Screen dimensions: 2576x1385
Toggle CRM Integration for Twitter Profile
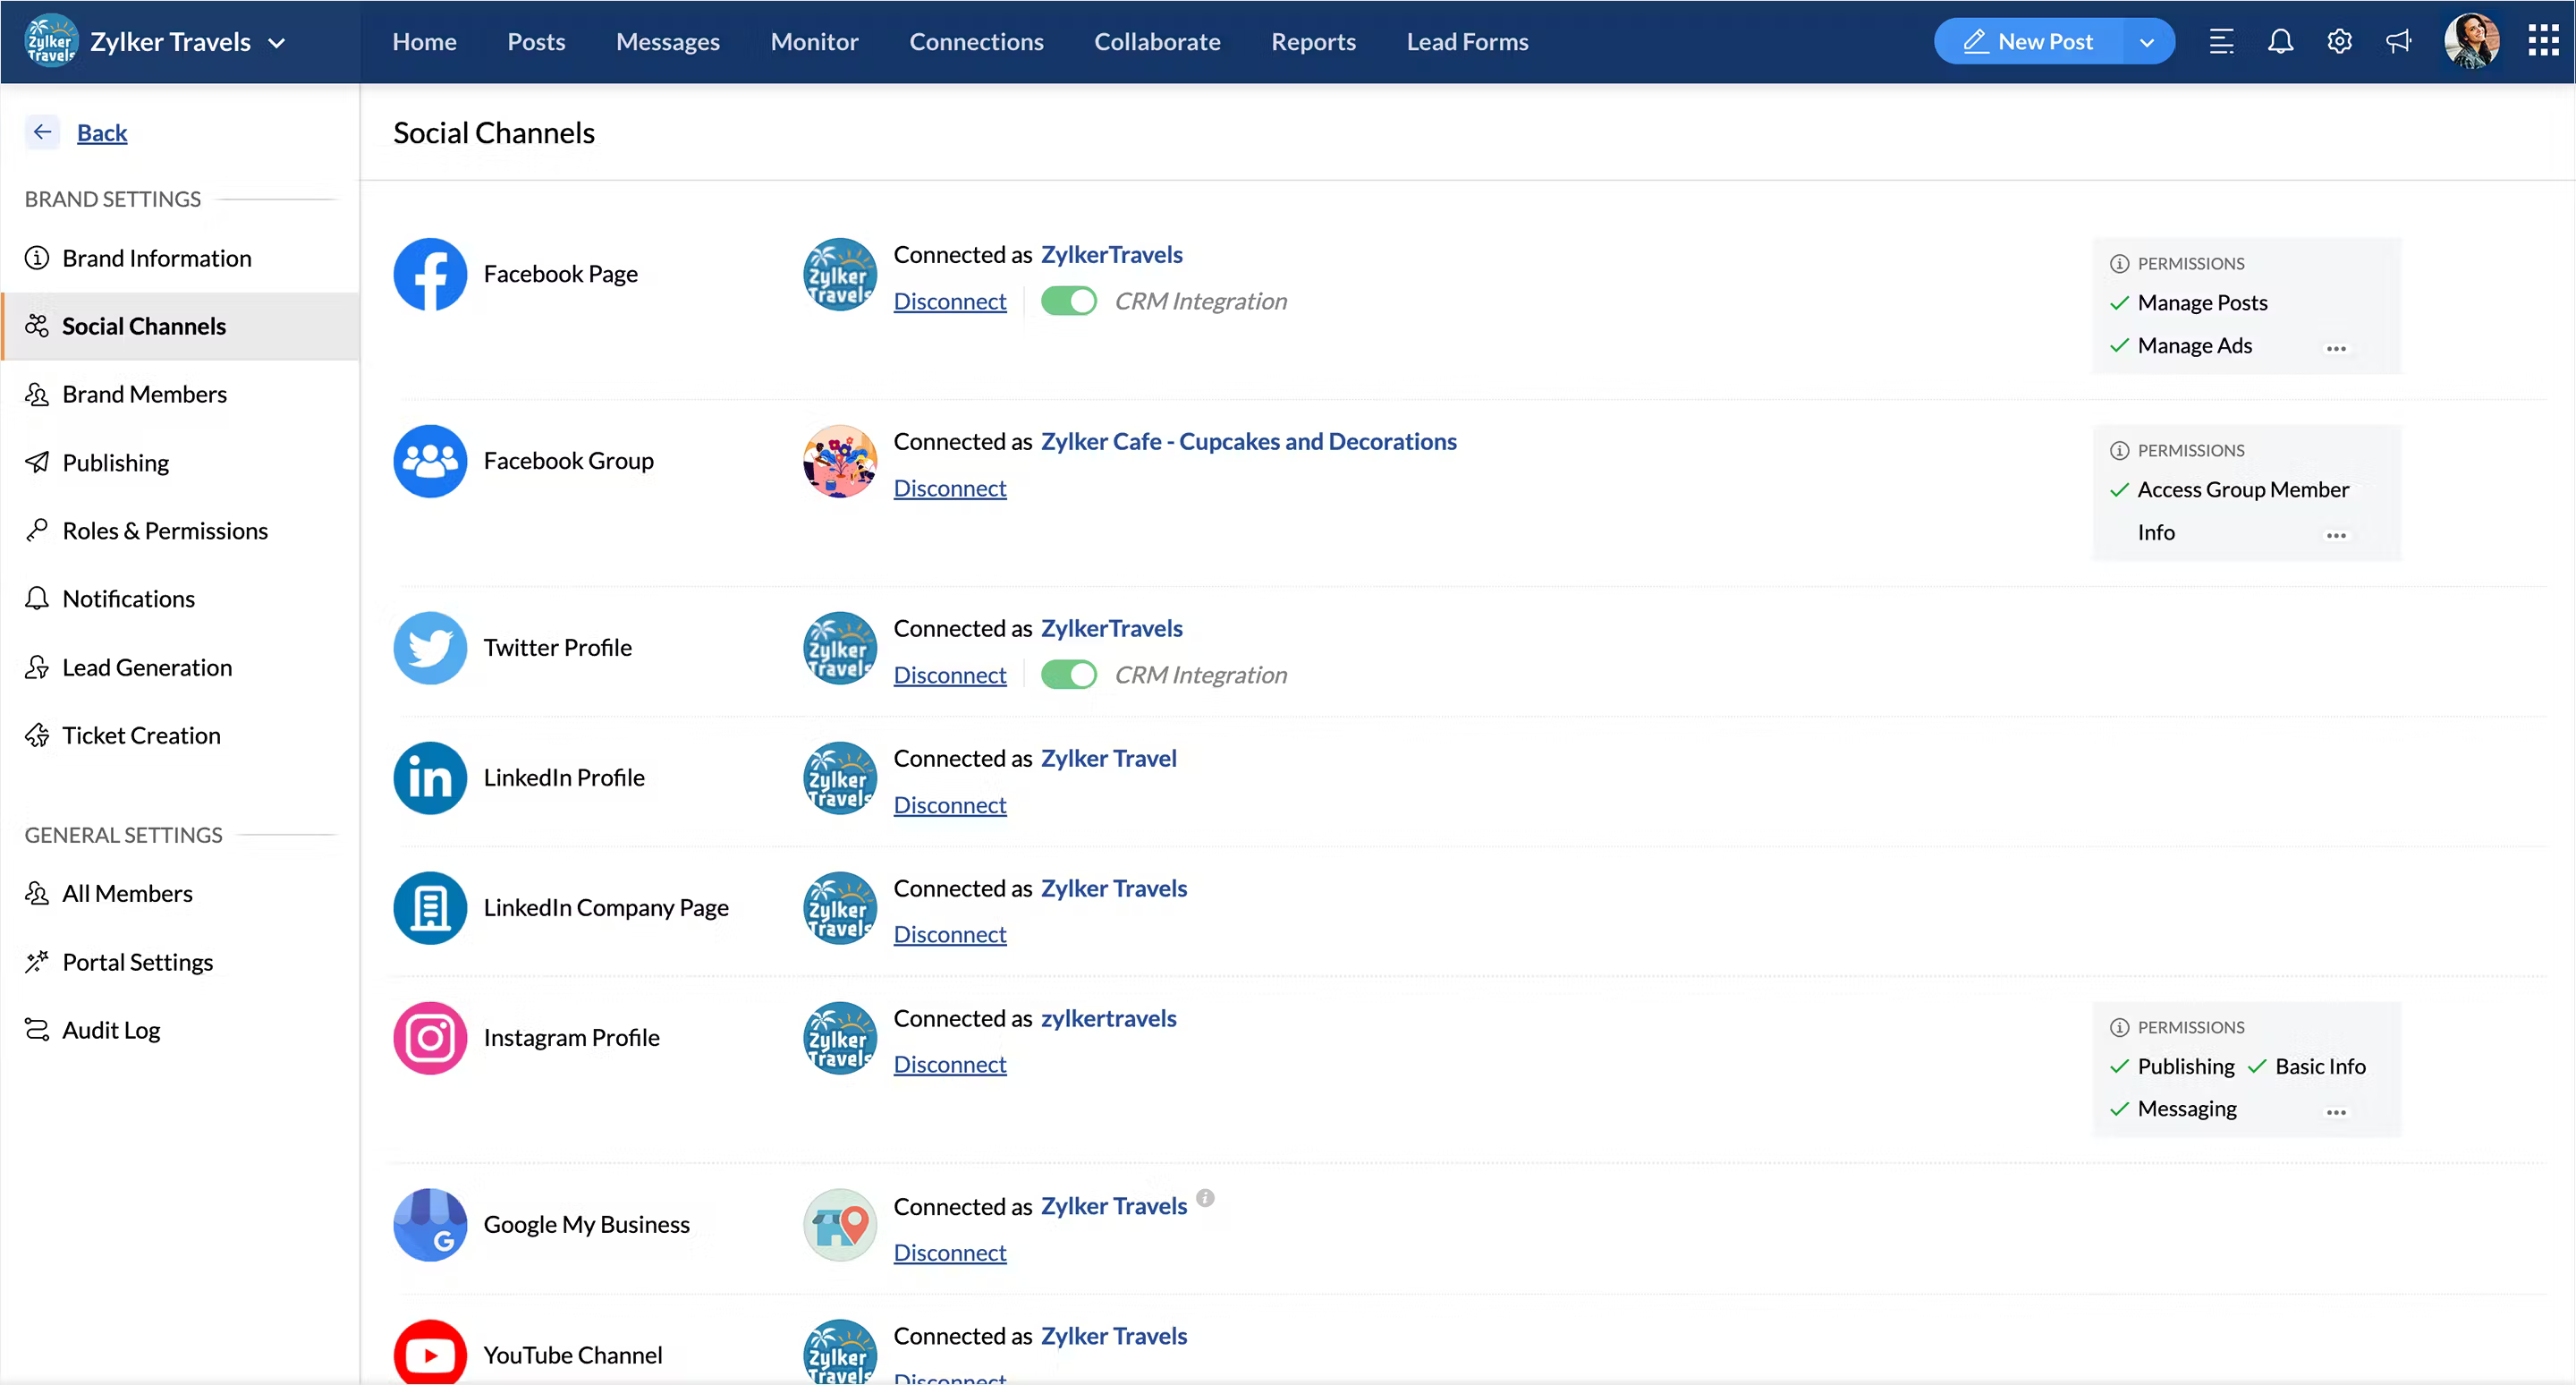pyautogui.click(x=1069, y=675)
